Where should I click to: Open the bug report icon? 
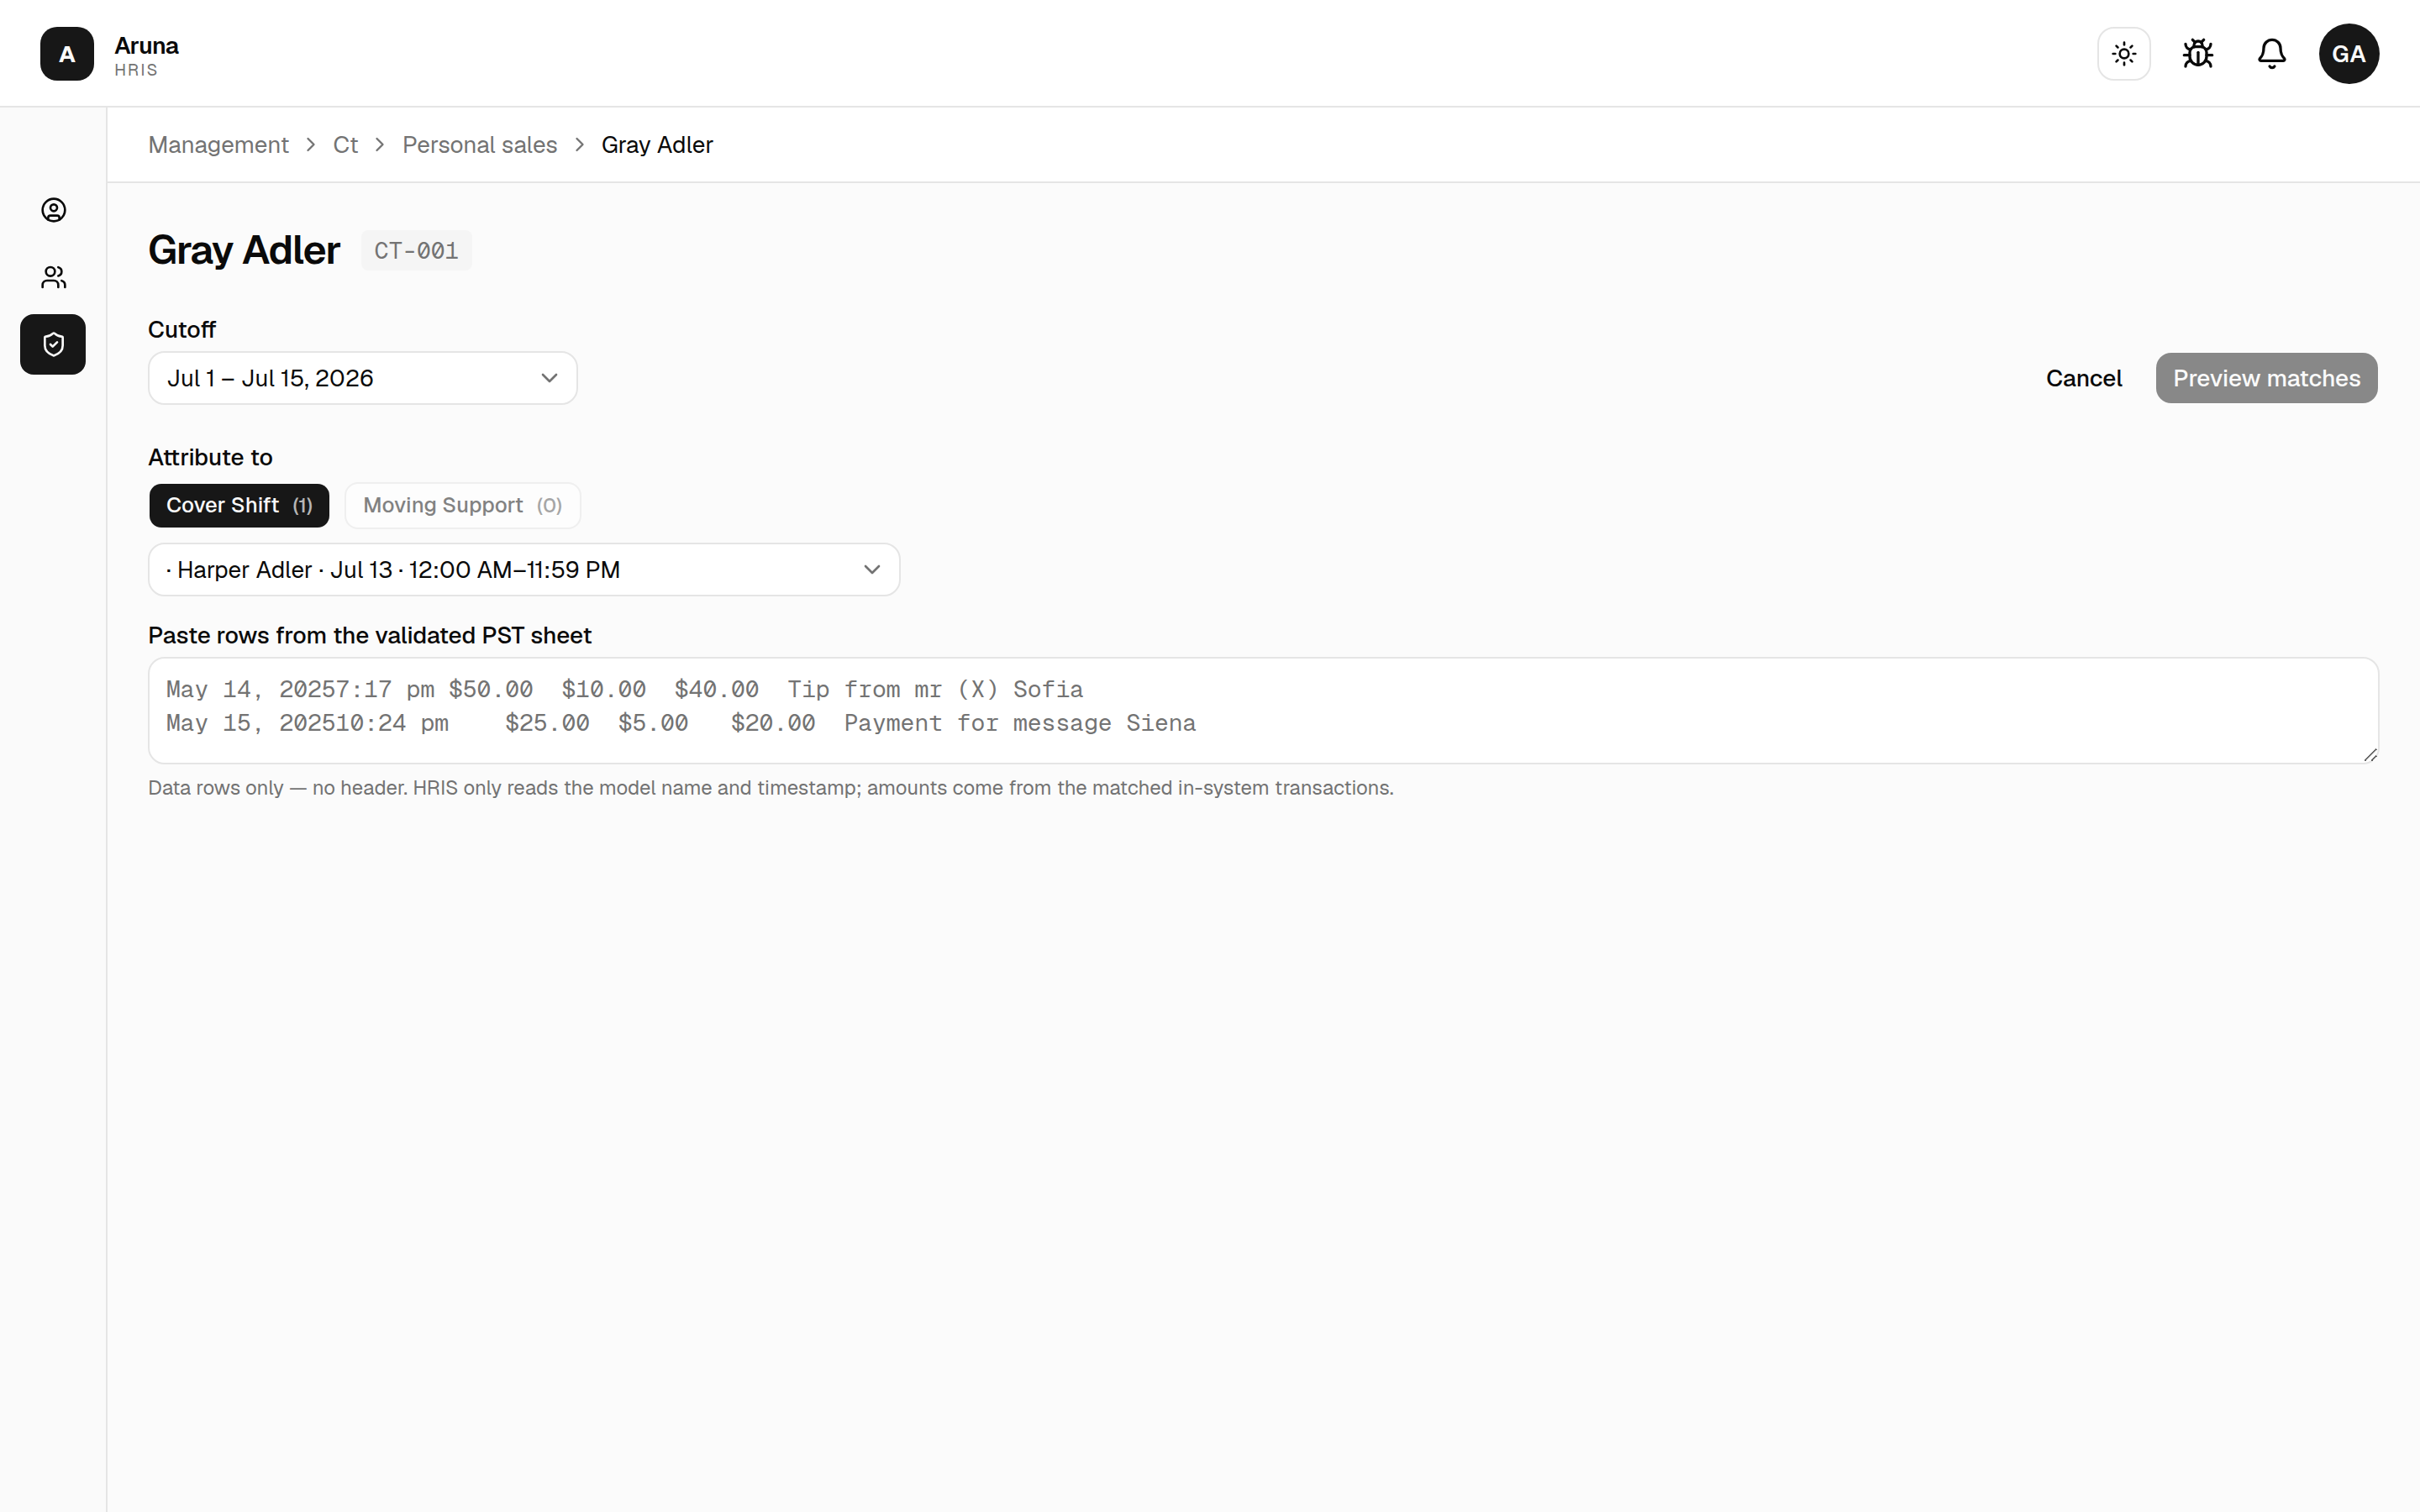[x=2198, y=54]
